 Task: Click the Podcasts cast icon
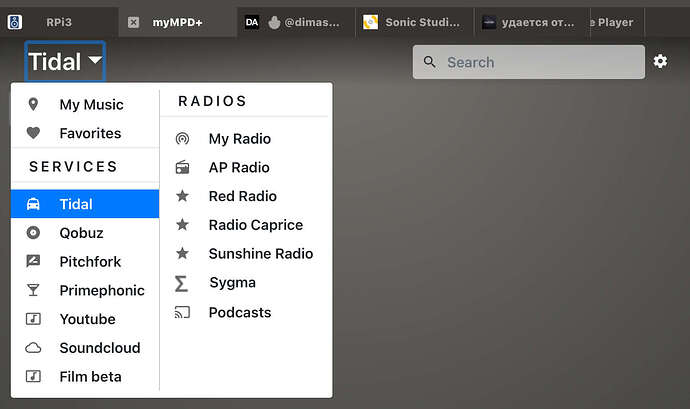pyautogui.click(x=182, y=312)
